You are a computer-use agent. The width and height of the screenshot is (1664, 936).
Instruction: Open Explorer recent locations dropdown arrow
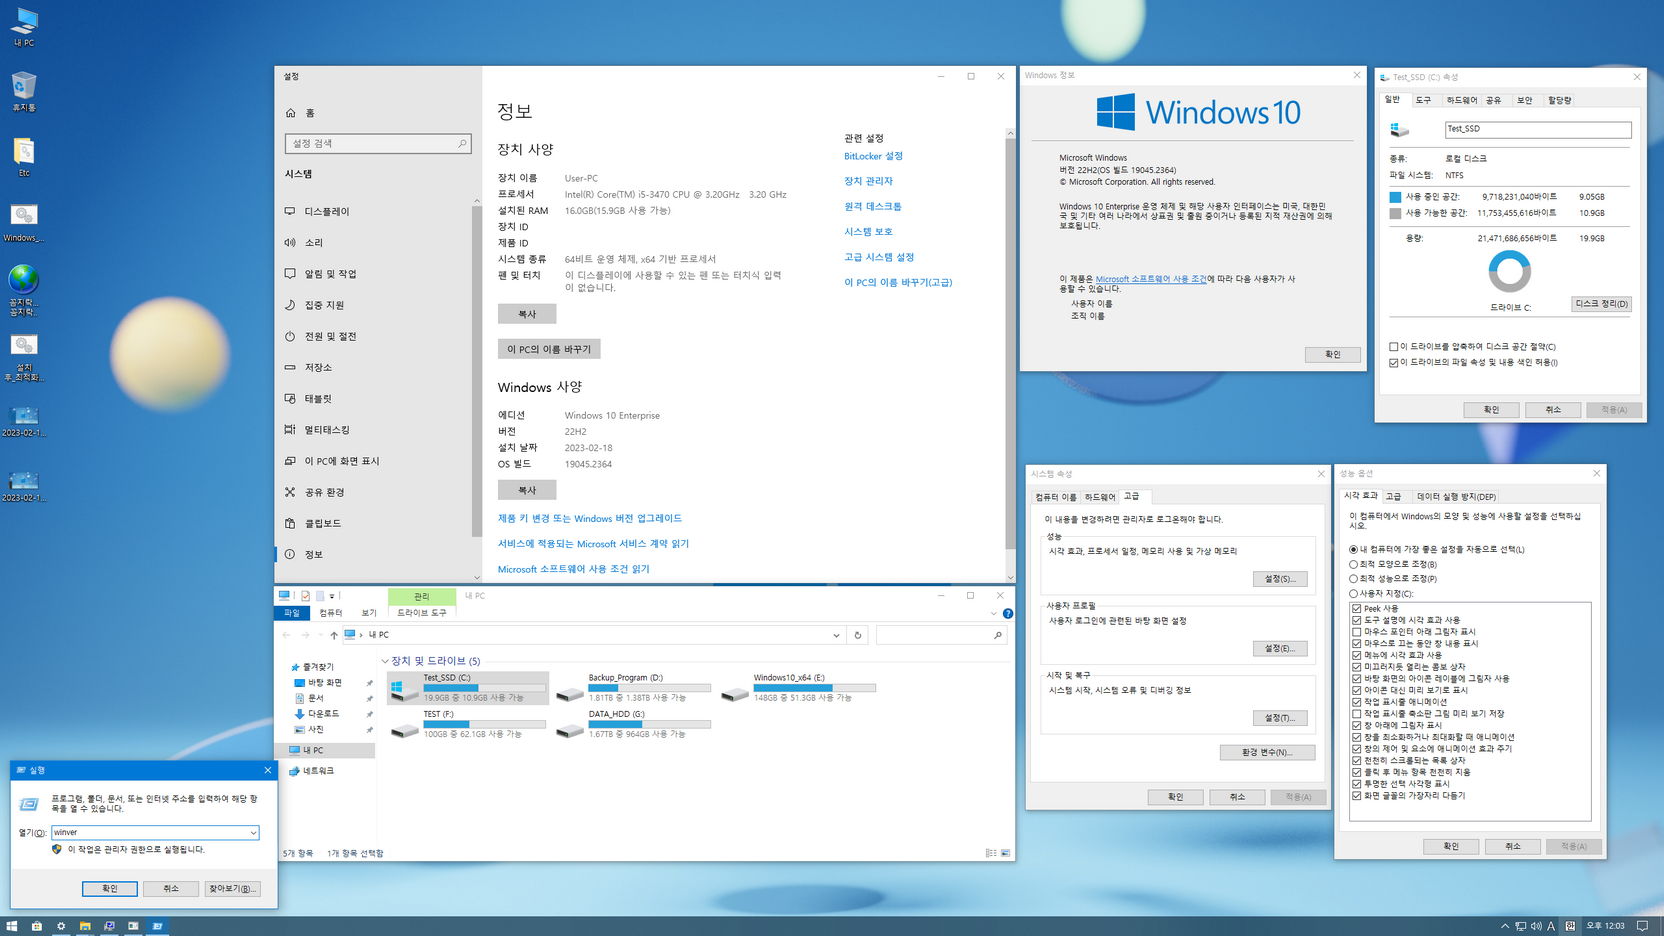[x=320, y=635]
